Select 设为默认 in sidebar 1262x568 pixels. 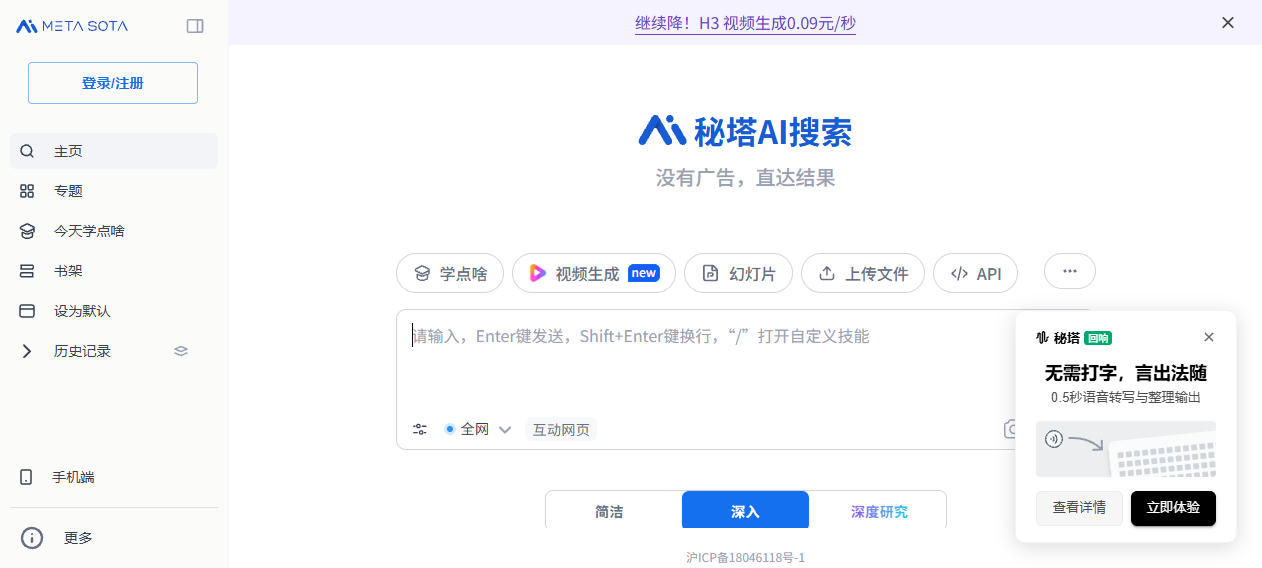coord(114,311)
